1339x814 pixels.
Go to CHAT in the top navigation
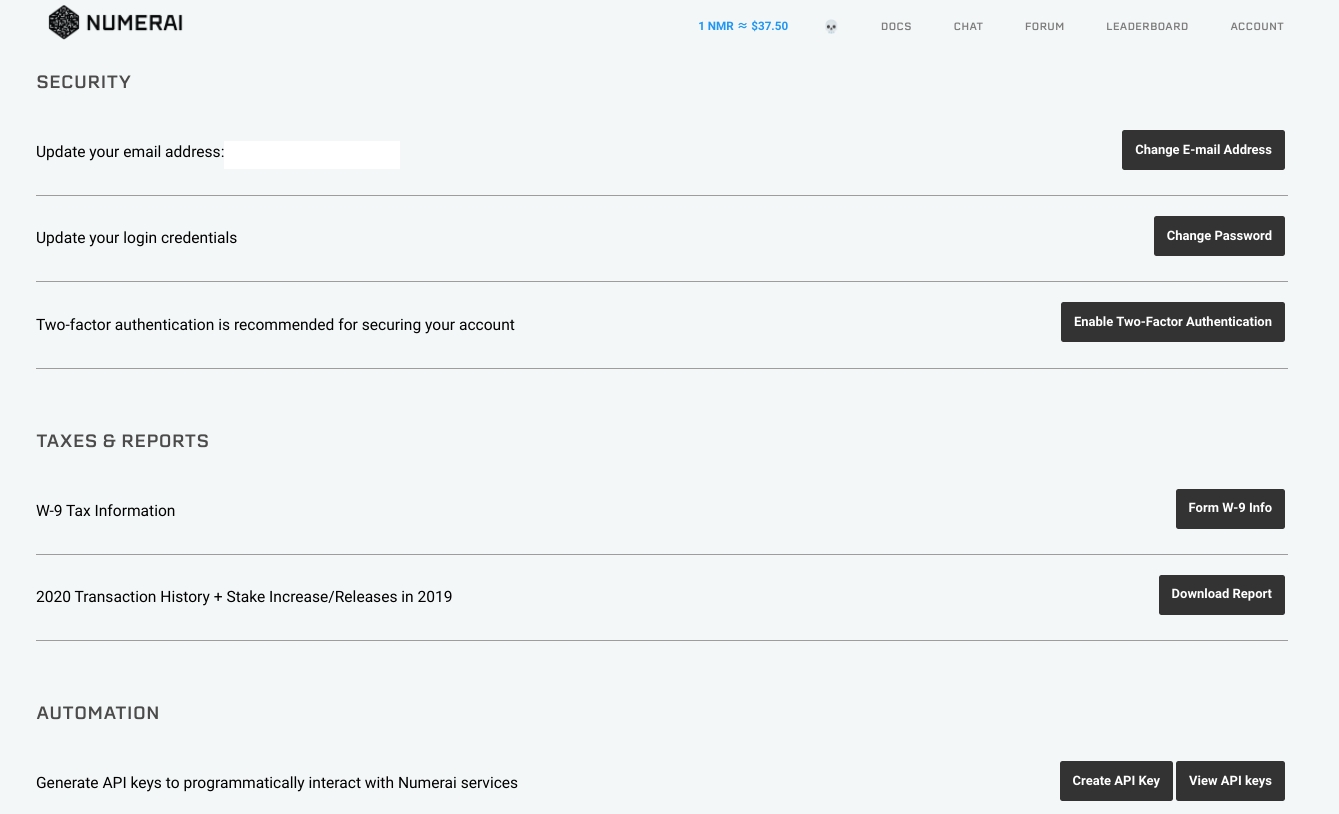(968, 26)
